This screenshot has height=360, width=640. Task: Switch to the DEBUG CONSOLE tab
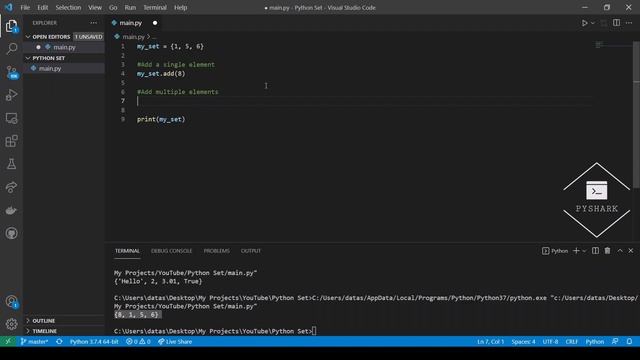171,251
